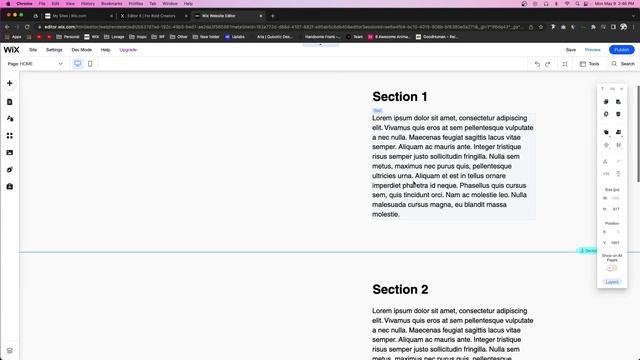Select the Section 1 paragraph text
Viewport: 640px width, 360px height.
pos(453,166)
